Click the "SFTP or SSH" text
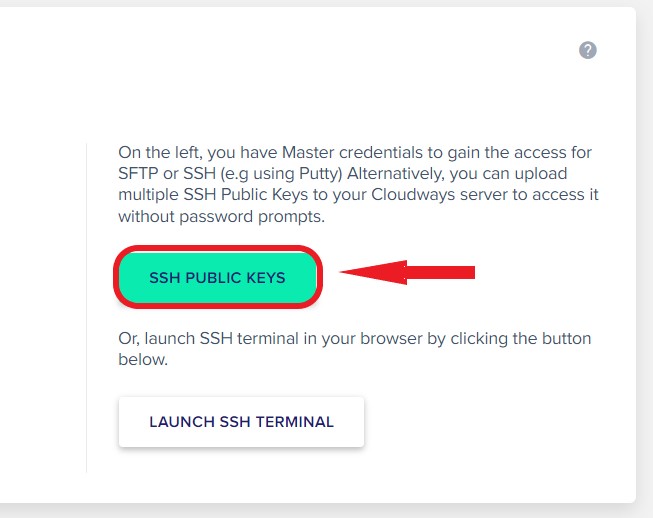Viewport: 653px width, 518px height. (167, 174)
